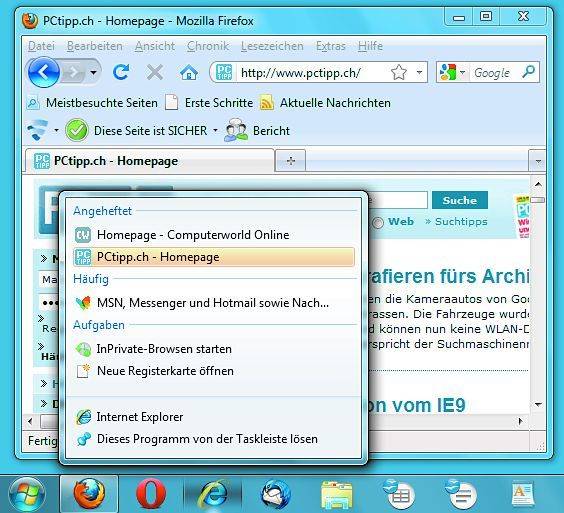The width and height of the screenshot is (564, 513).
Task: Open the Datei menu
Action: 41,46
